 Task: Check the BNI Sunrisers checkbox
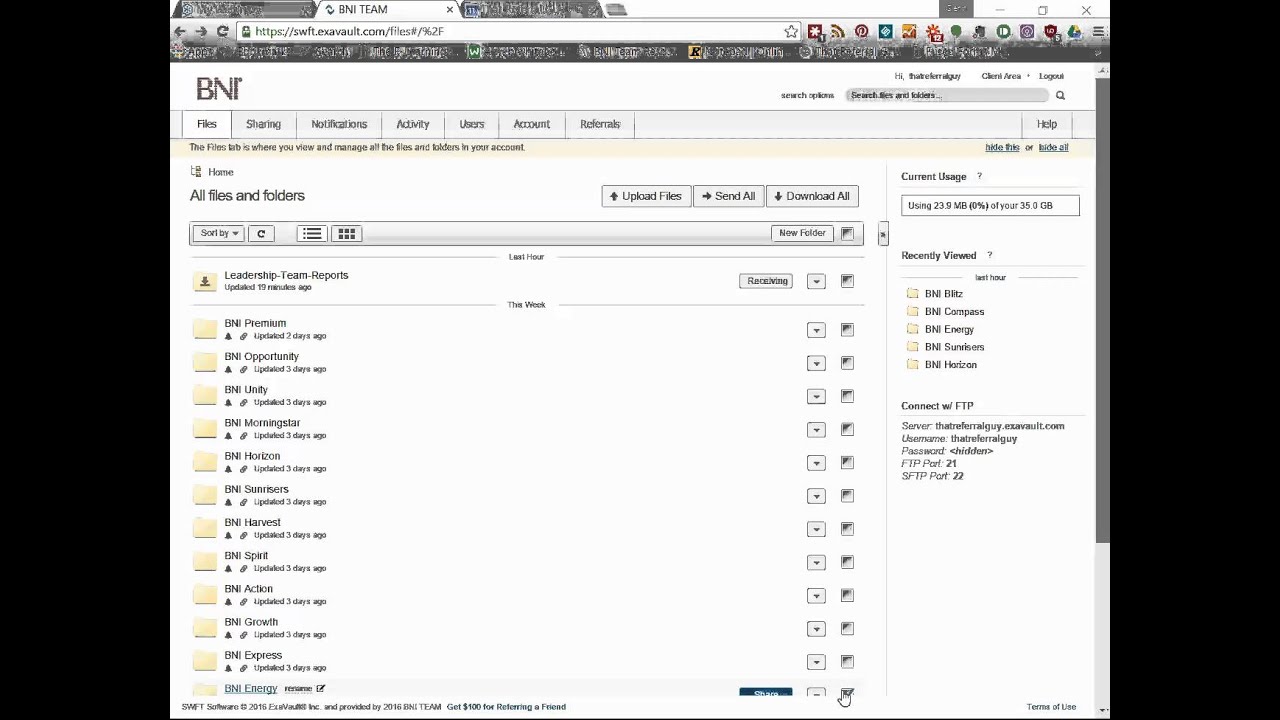tap(847, 495)
